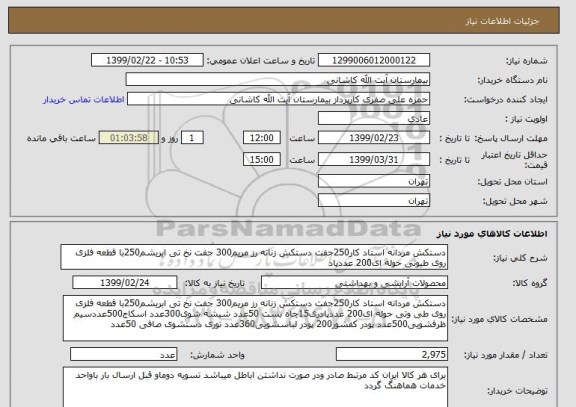Screen dimensions: 576x407
Task: Select the product group field محصولات آرایشی و بهداشتی
Action: pos(354,283)
